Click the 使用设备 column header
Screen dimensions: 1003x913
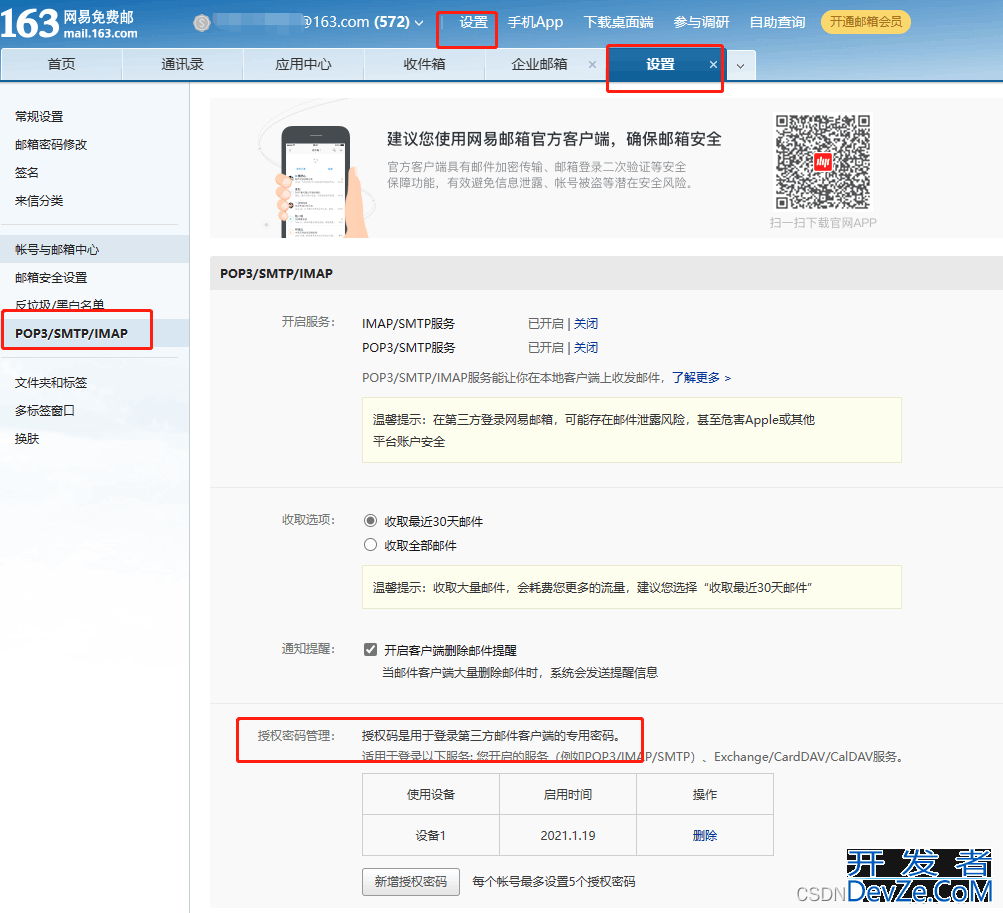click(x=430, y=794)
